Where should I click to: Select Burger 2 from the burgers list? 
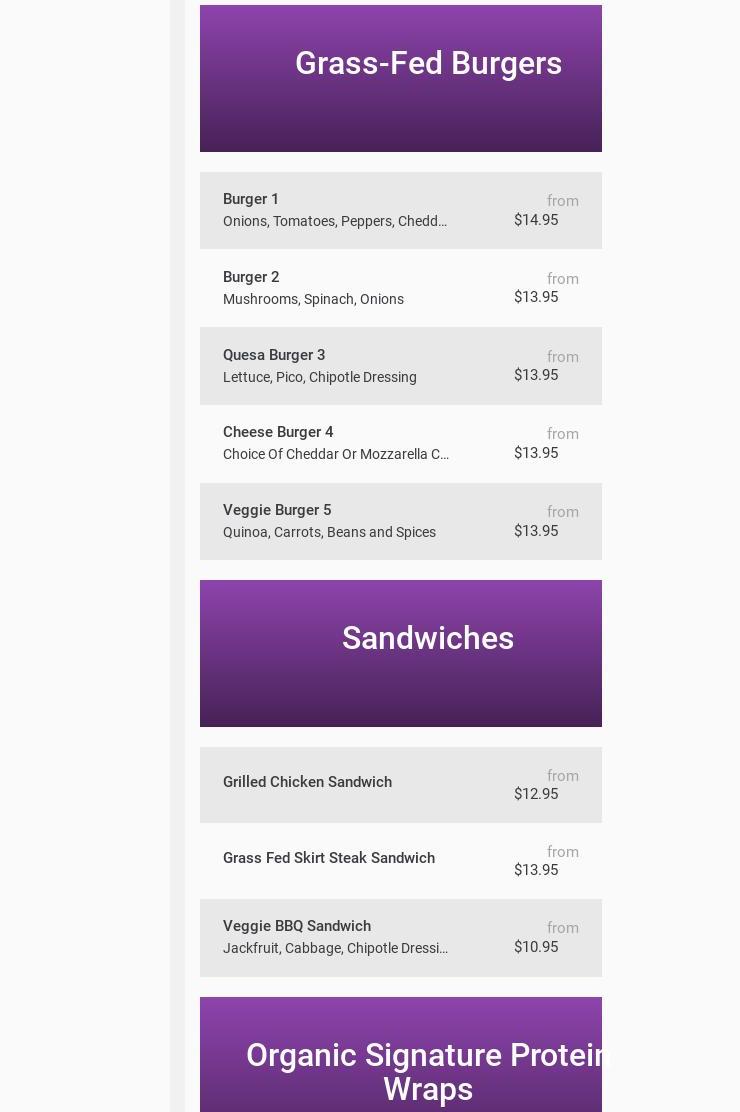pos(251,277)
